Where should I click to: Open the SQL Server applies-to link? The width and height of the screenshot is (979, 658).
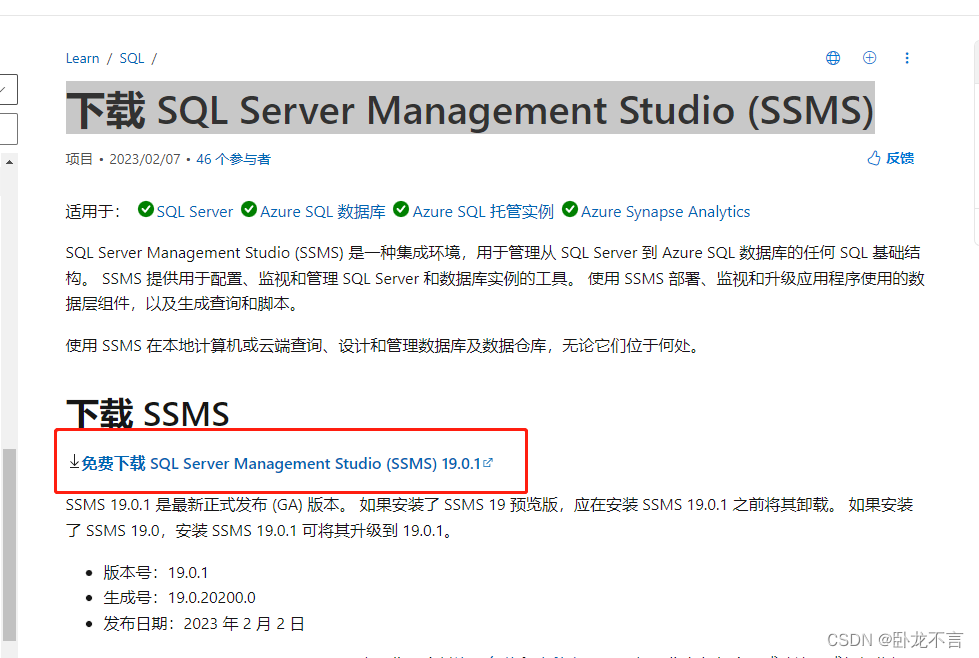click(194, 212)
